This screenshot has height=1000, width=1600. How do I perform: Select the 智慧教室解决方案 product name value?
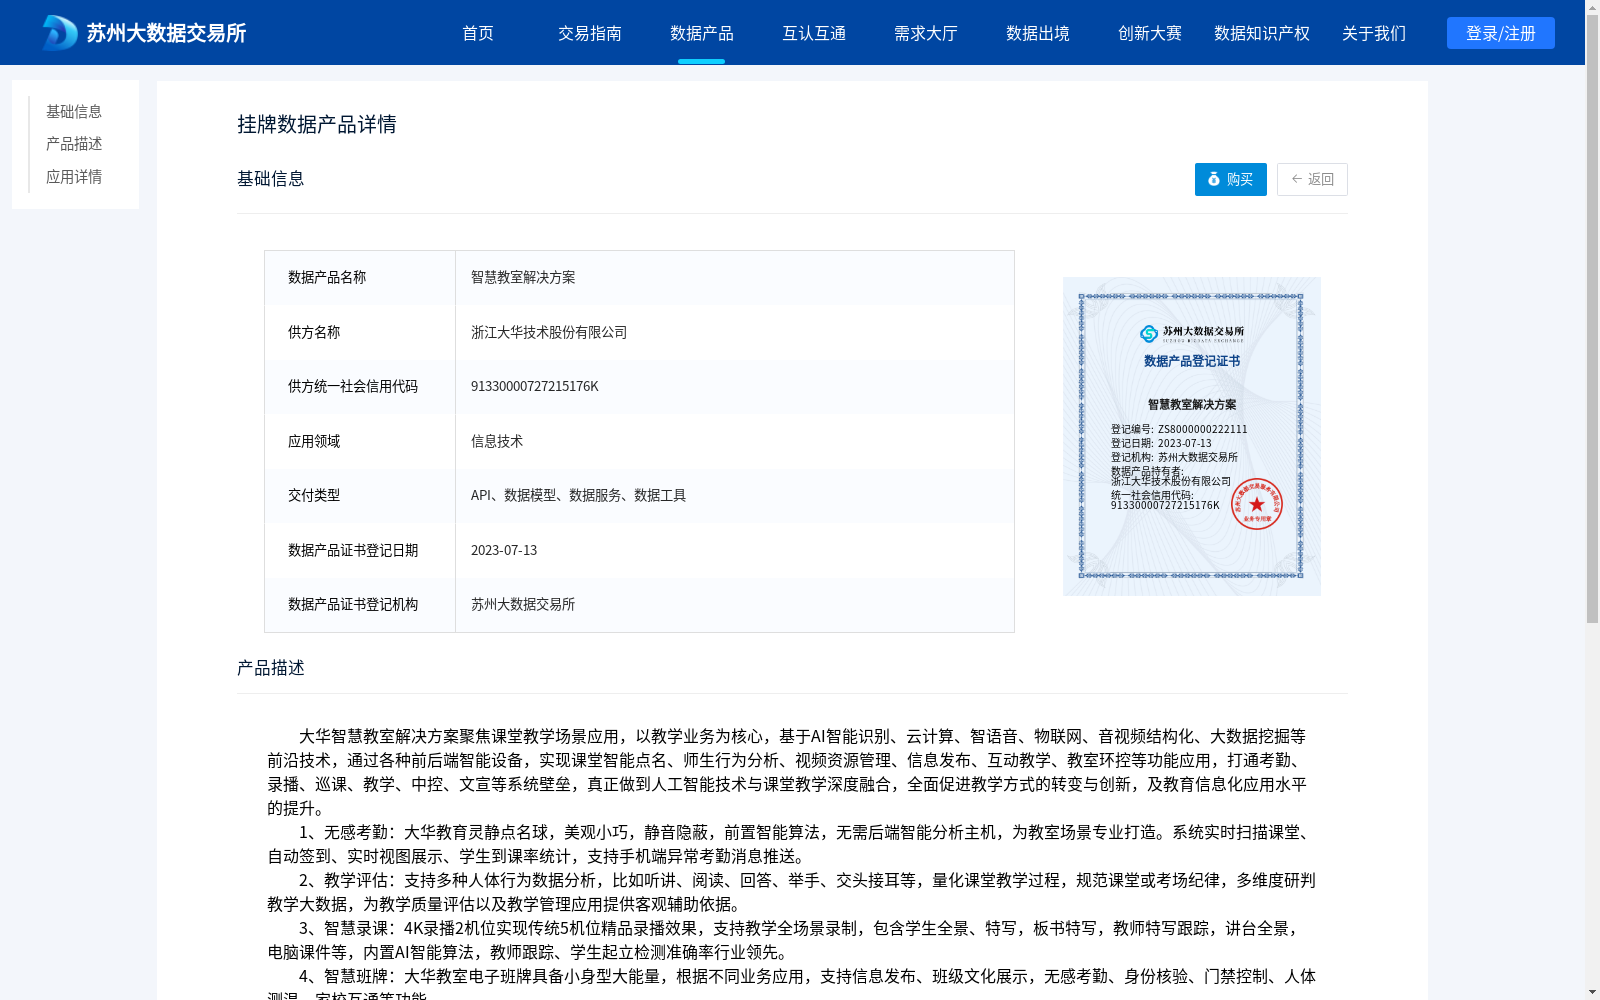pos(523,277)
